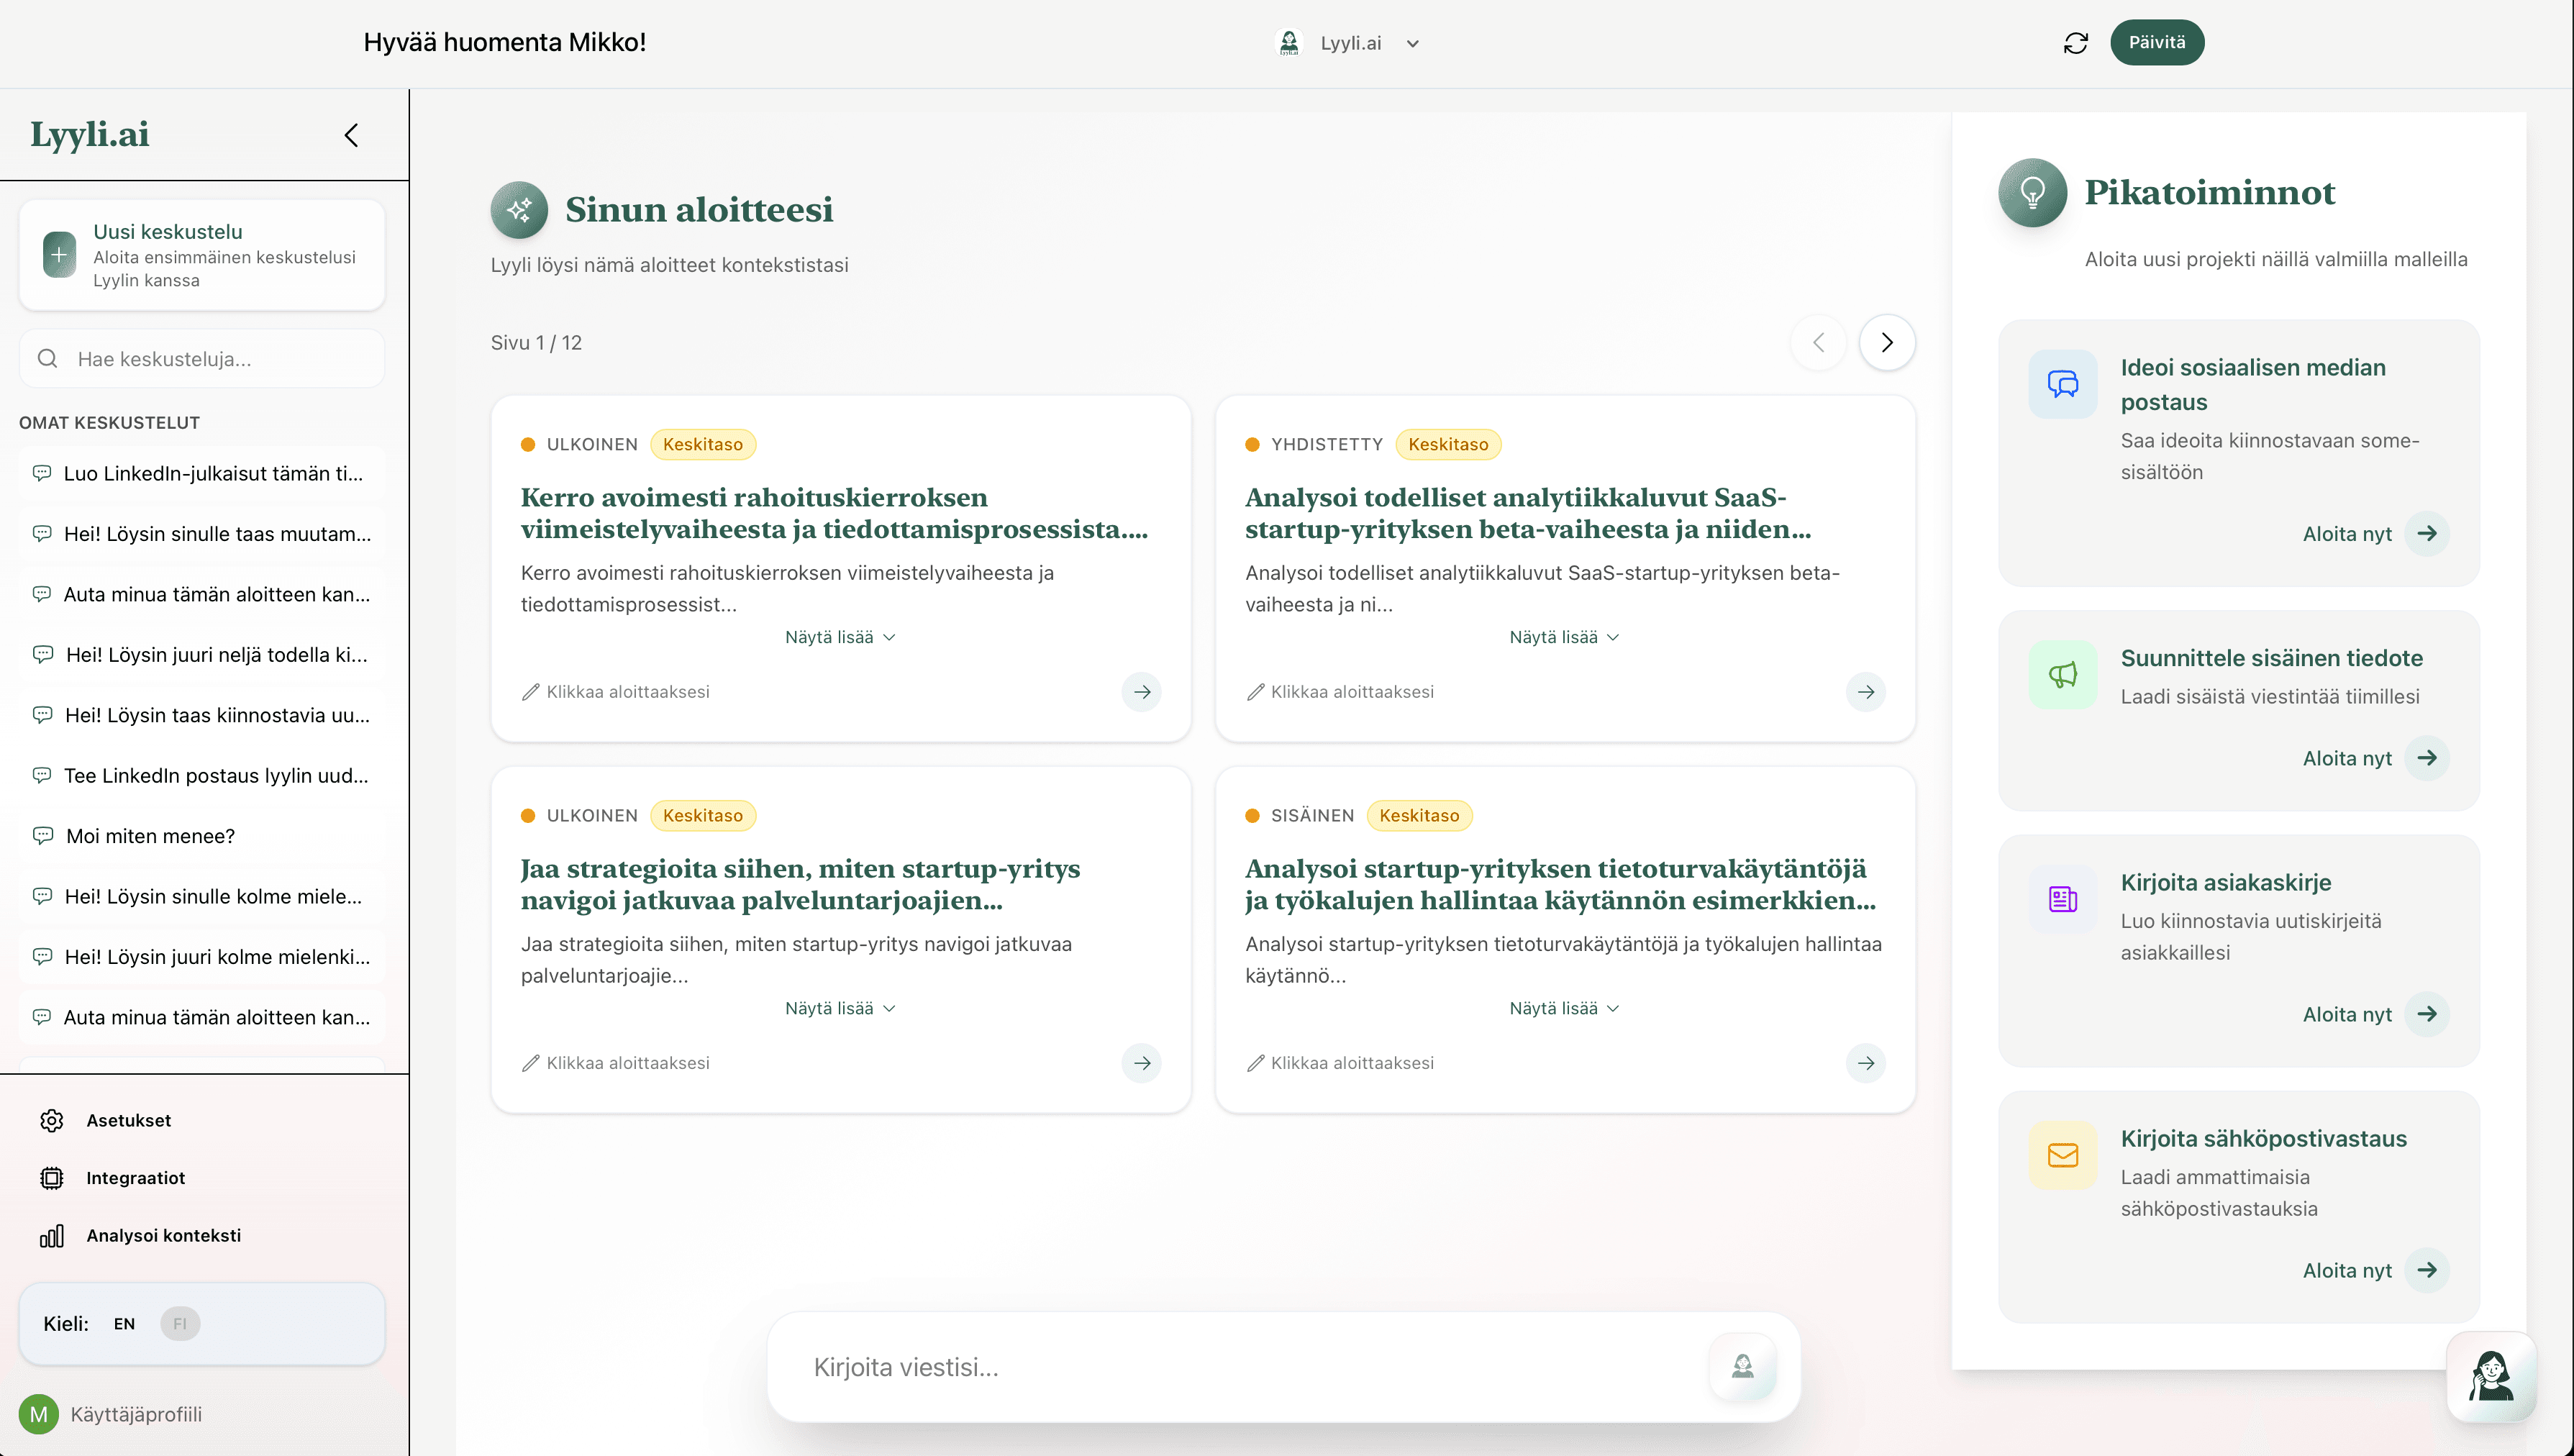Go to the next initiatives page

coord(1886,343)
